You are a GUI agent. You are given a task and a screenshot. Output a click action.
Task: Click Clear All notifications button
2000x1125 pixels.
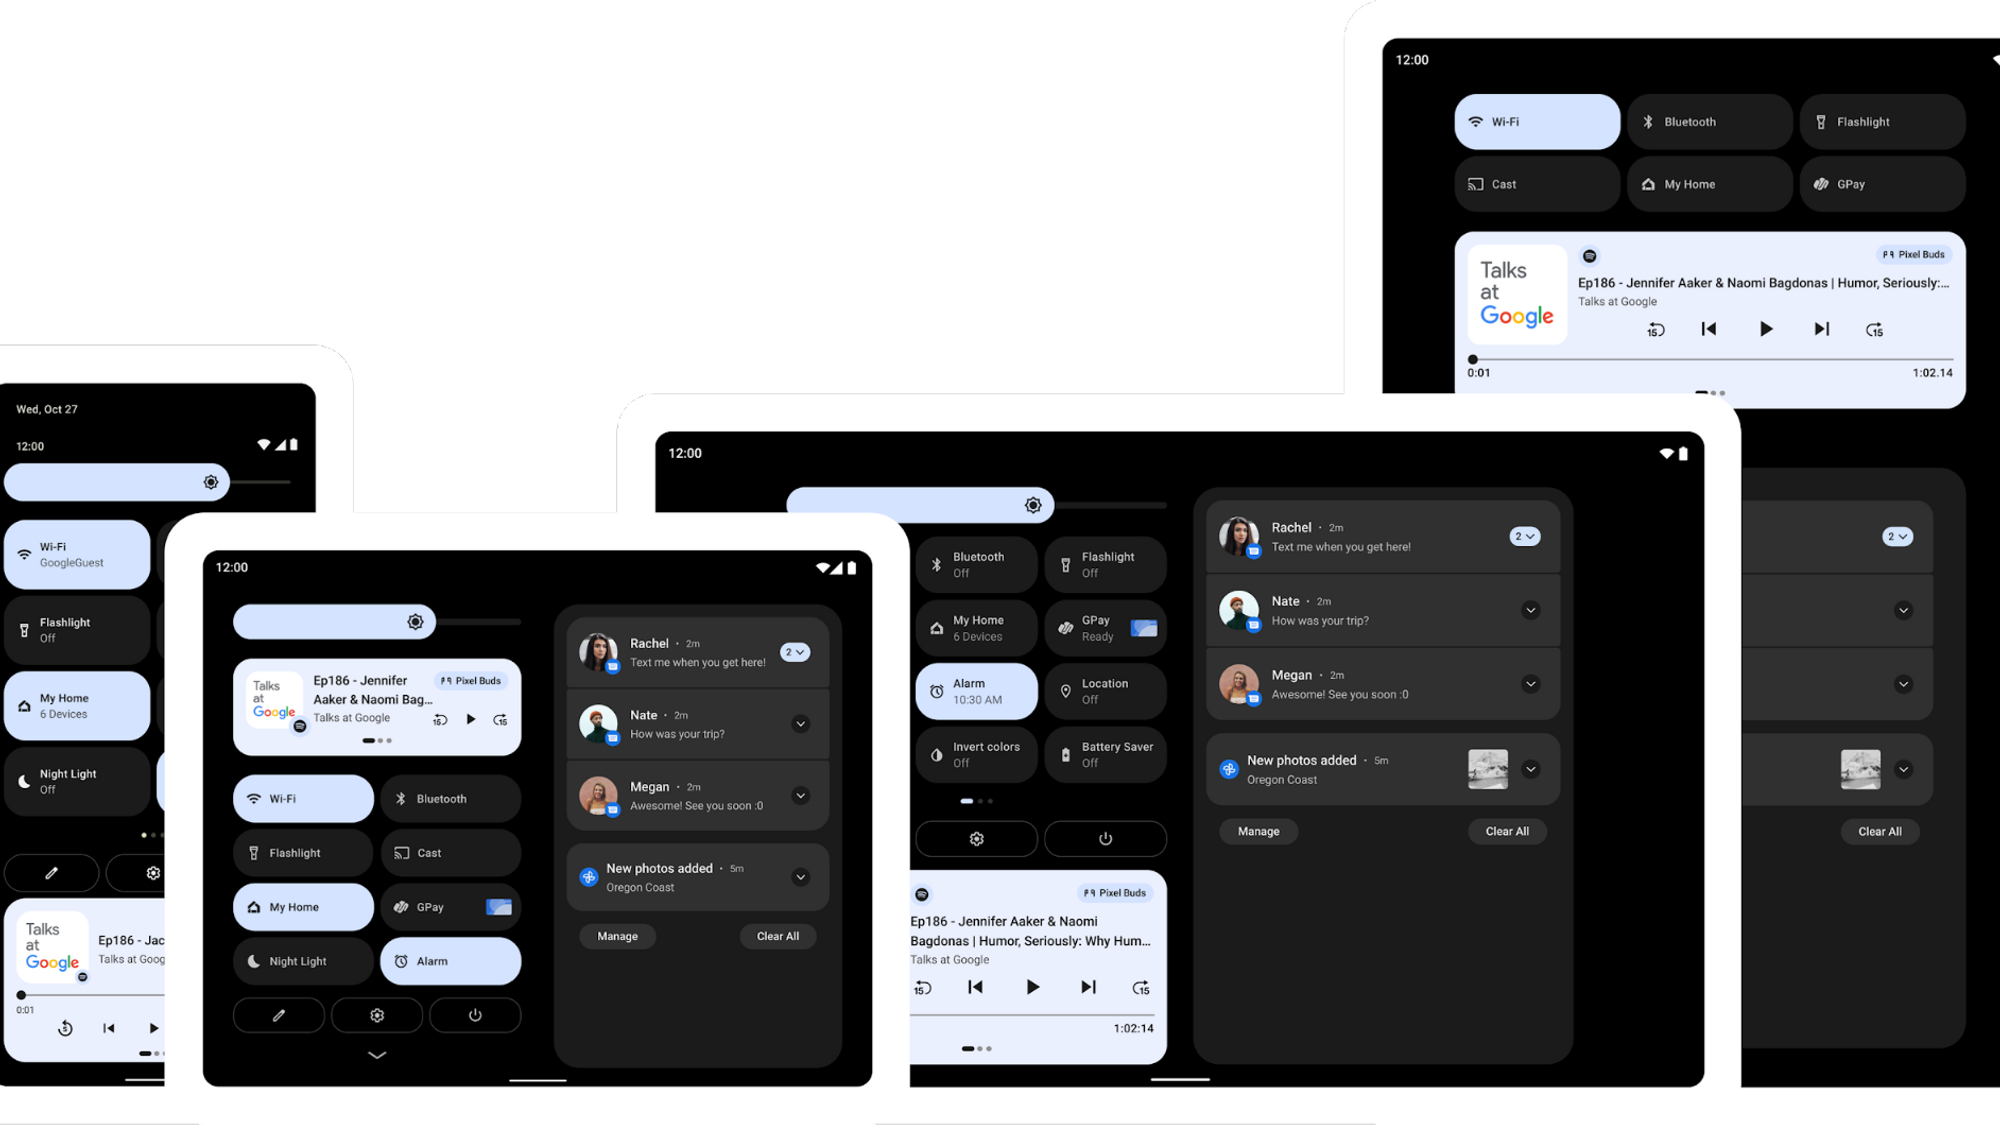[779, 935]
